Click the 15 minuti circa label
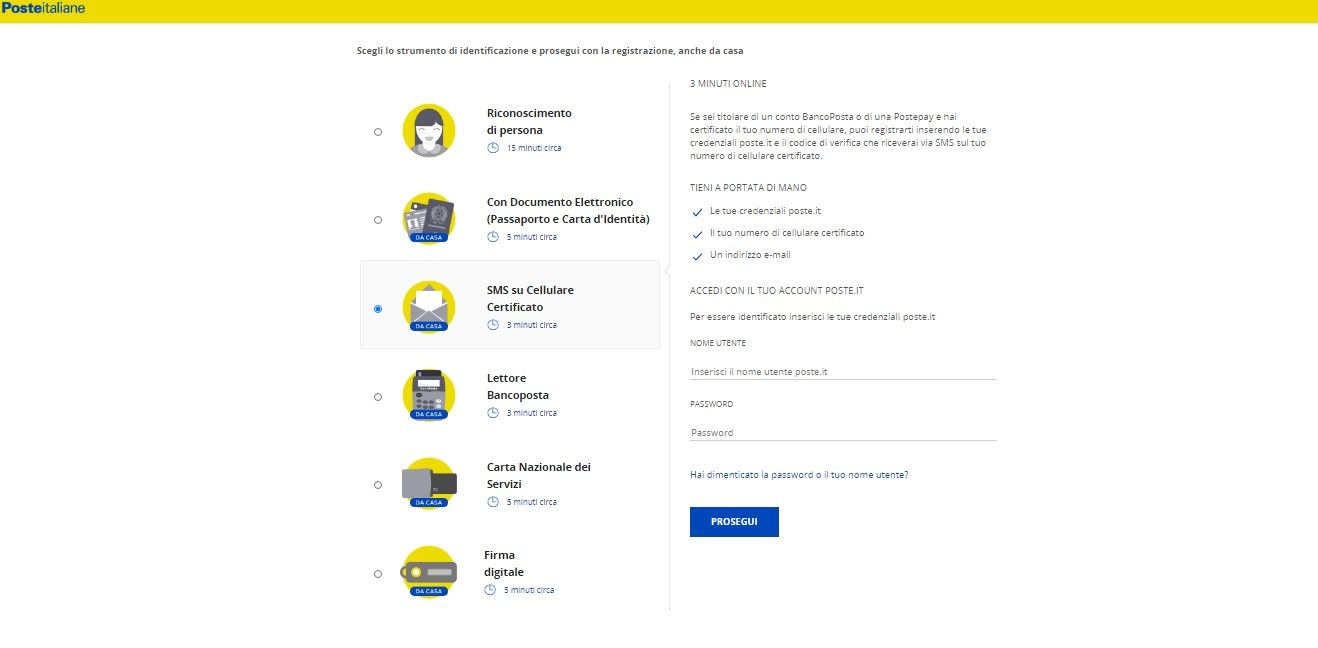 (x=534, y=148)
